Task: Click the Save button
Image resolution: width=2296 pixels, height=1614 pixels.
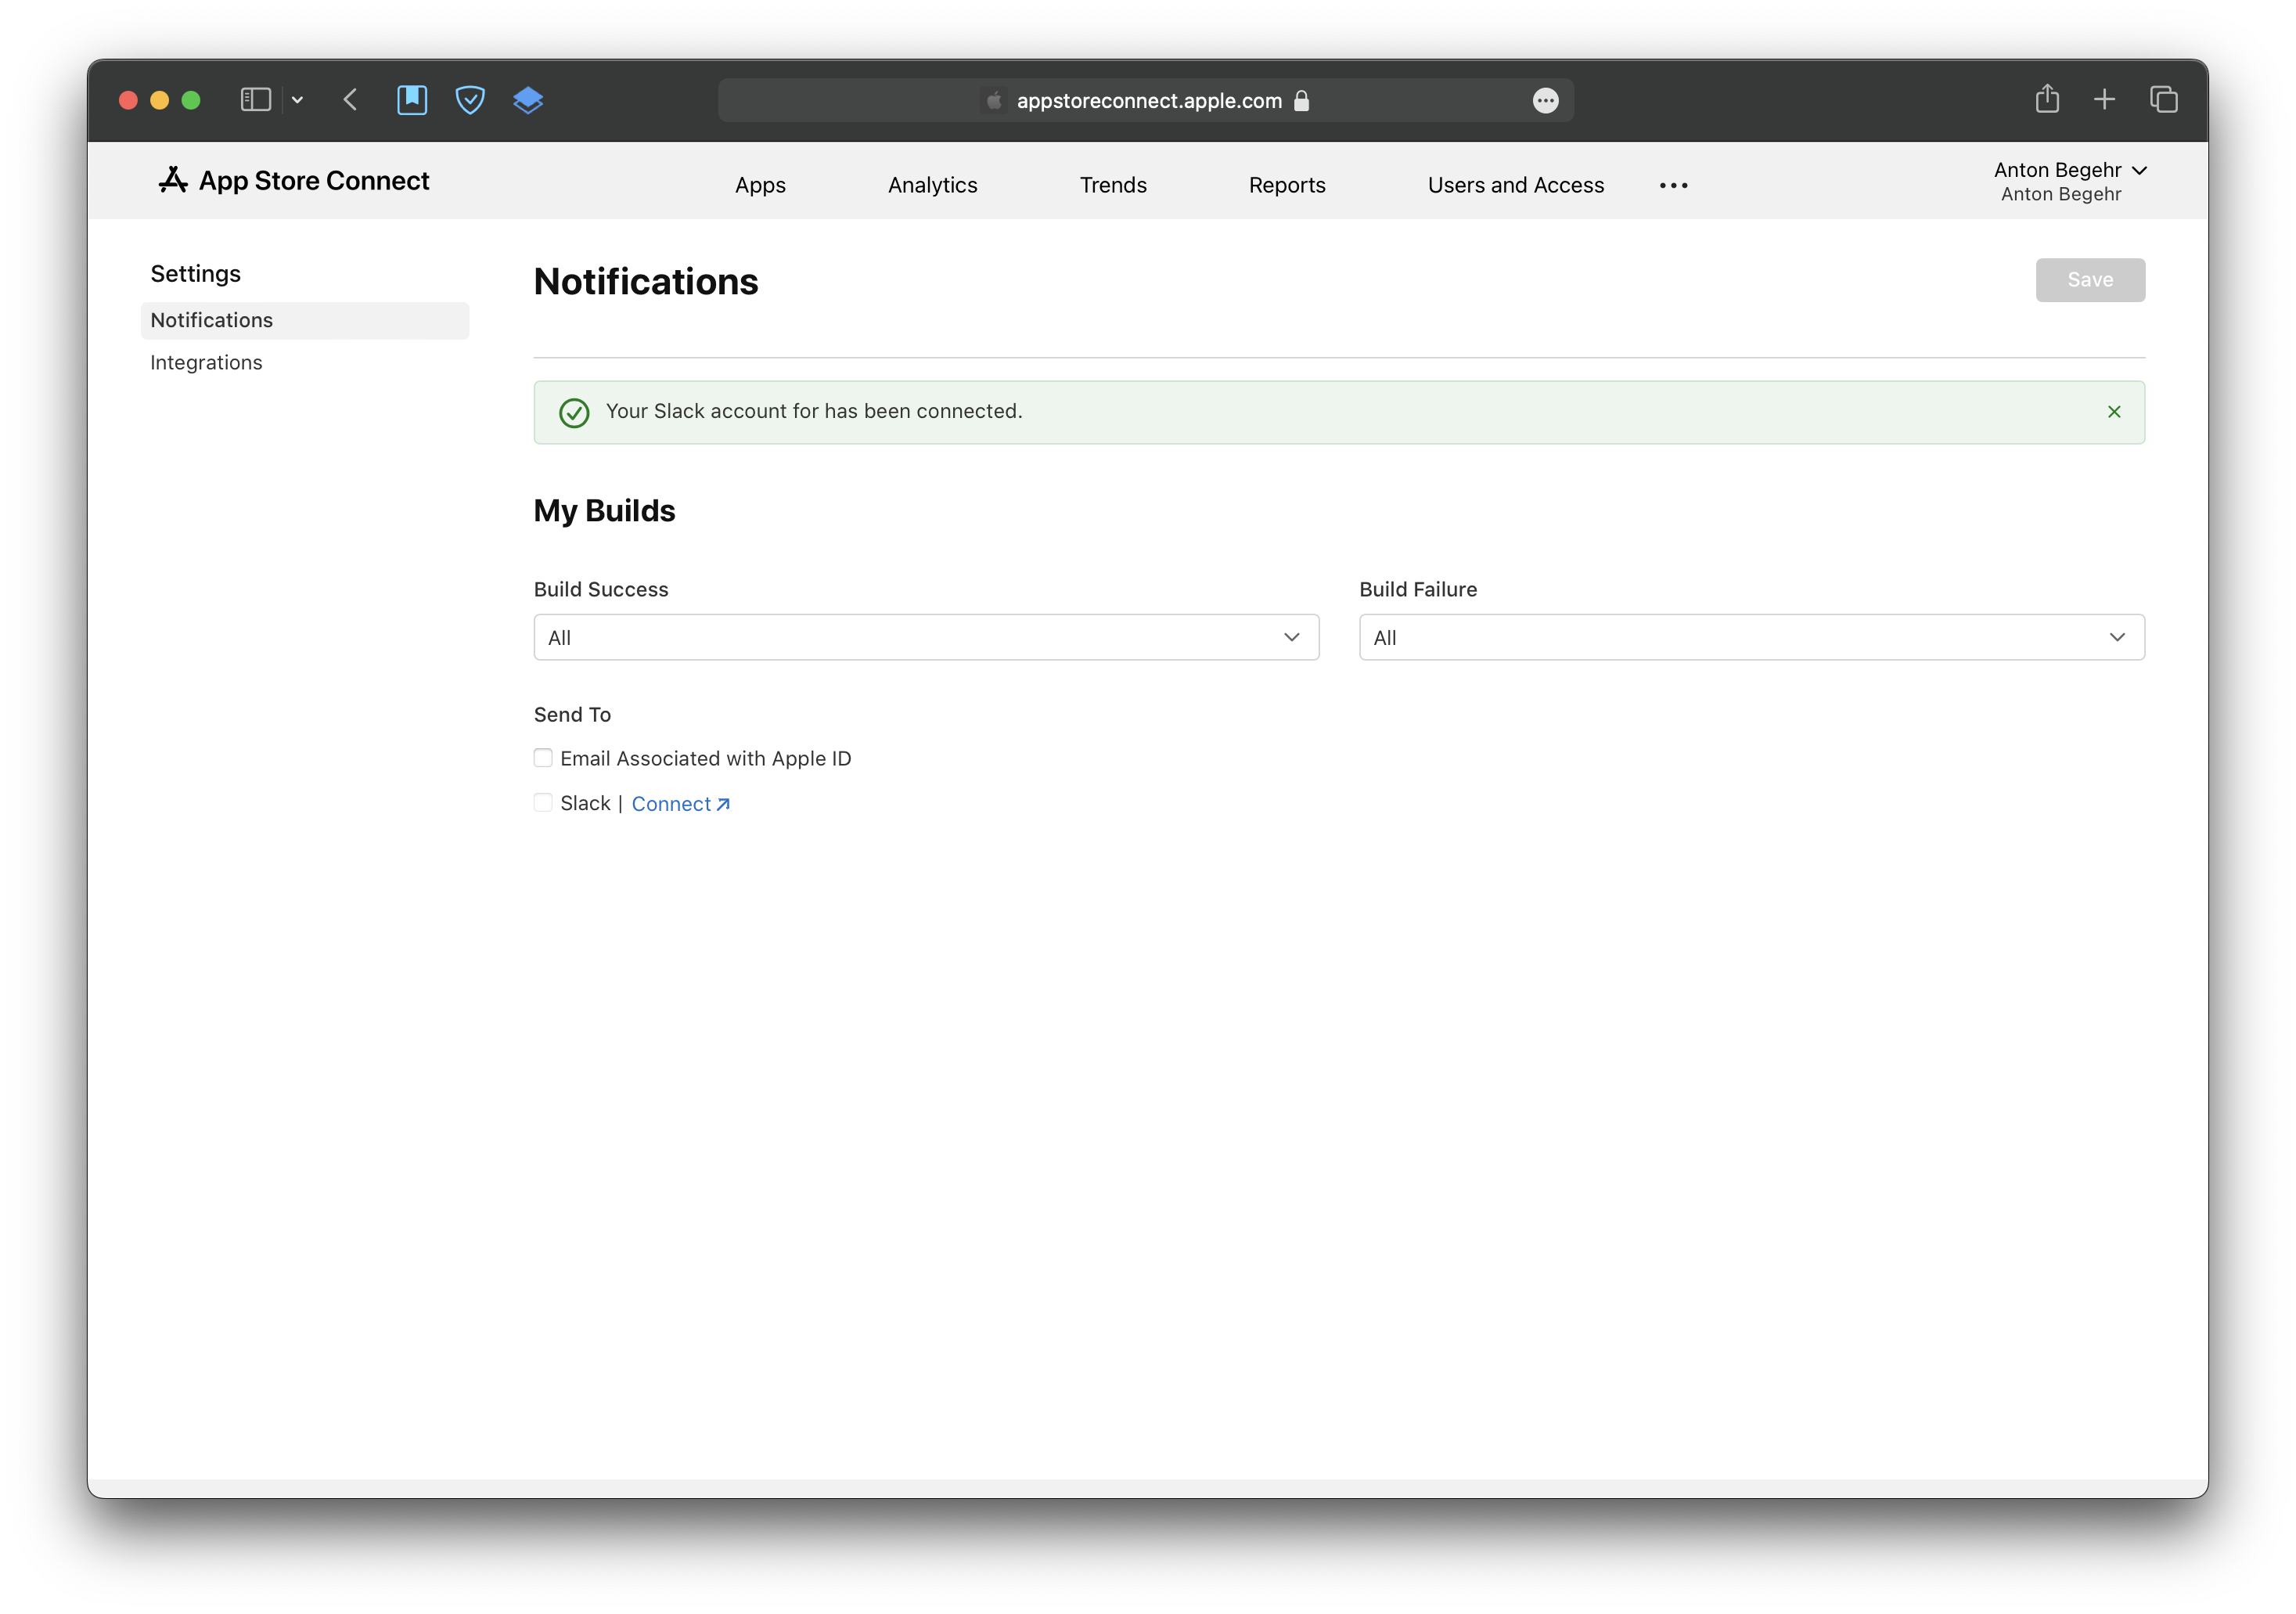Action: [2089, 280]
